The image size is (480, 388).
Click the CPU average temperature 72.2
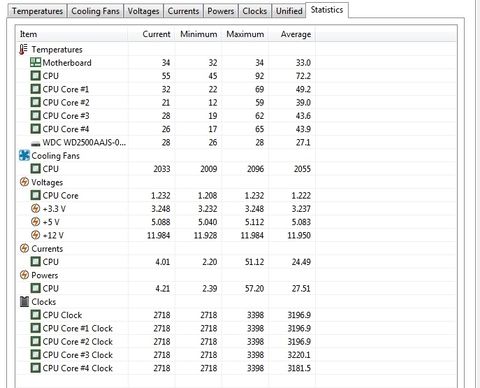[x=303, y=76]
